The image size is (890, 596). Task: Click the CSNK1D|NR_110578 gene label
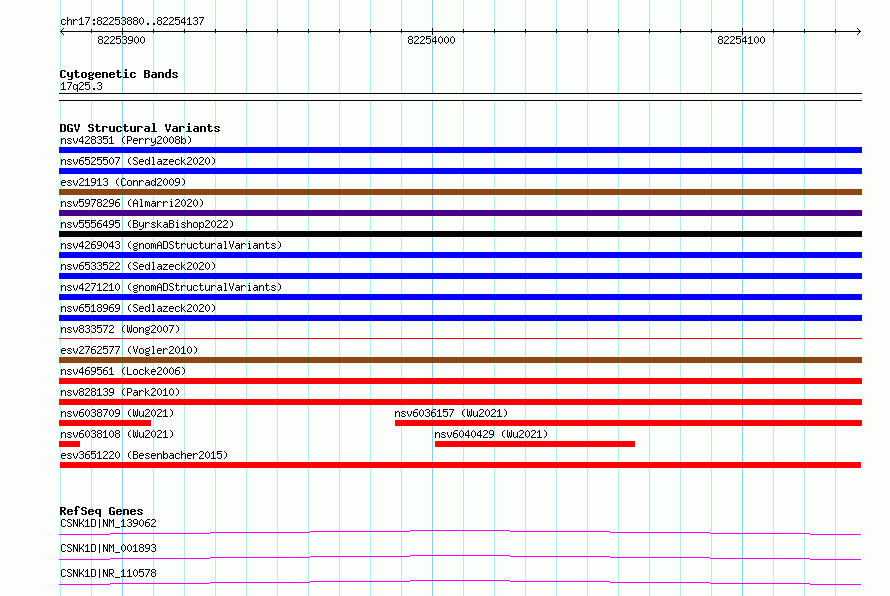pyautogui.click(x=108, y=573)
